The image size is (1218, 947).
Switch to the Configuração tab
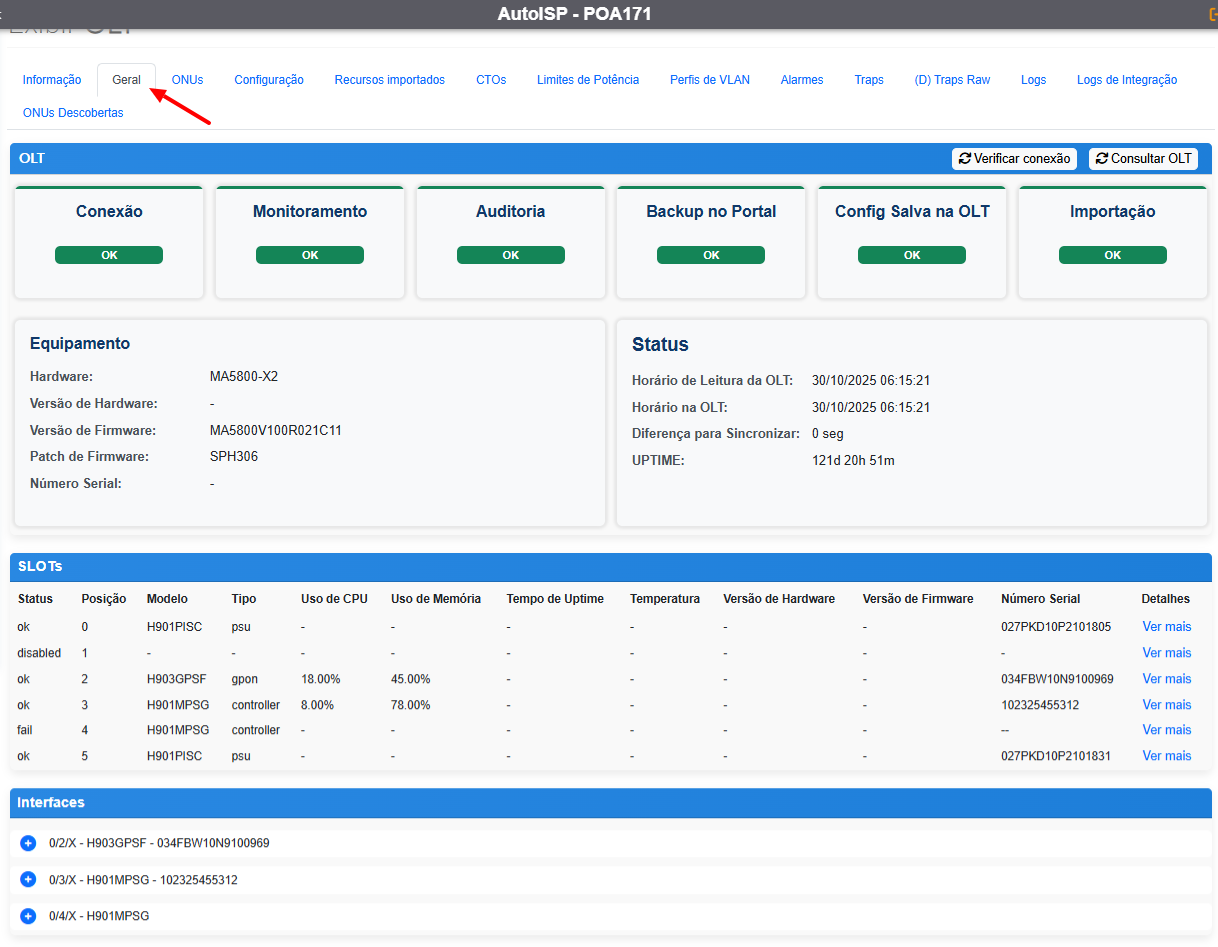[269, 80]
